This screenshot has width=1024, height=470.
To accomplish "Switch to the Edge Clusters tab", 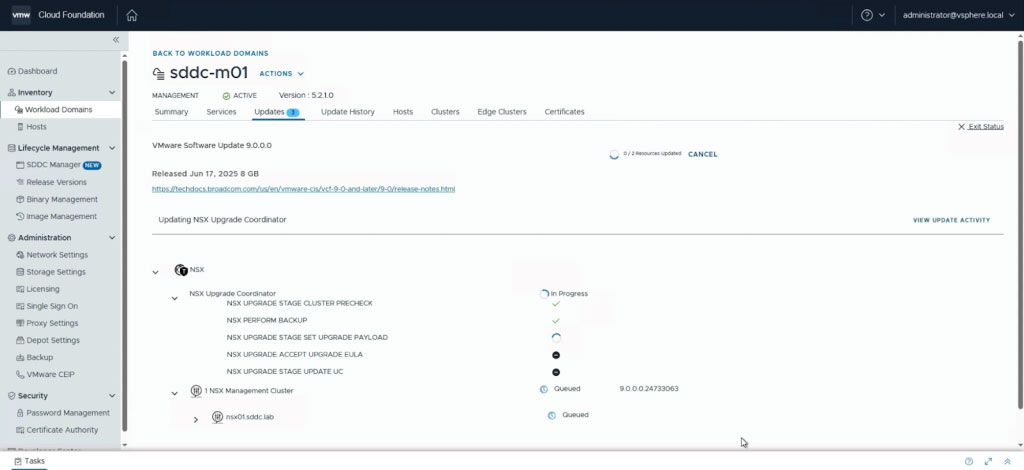I will coord(501,112).
